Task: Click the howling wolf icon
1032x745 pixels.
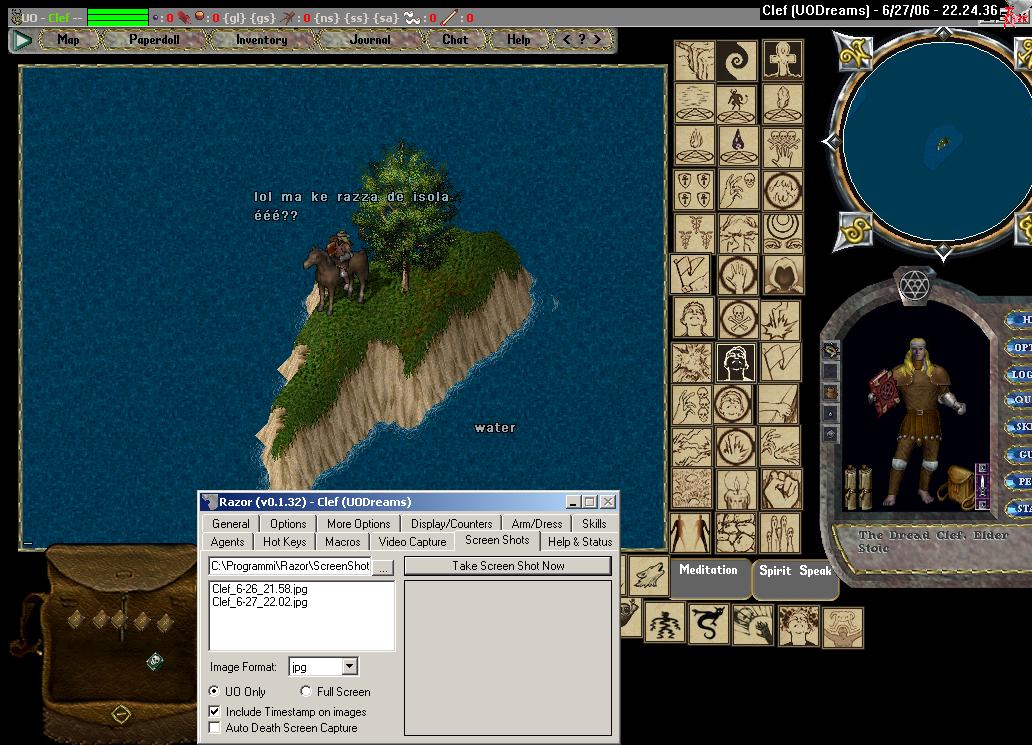Action: (x=649, y=576)
